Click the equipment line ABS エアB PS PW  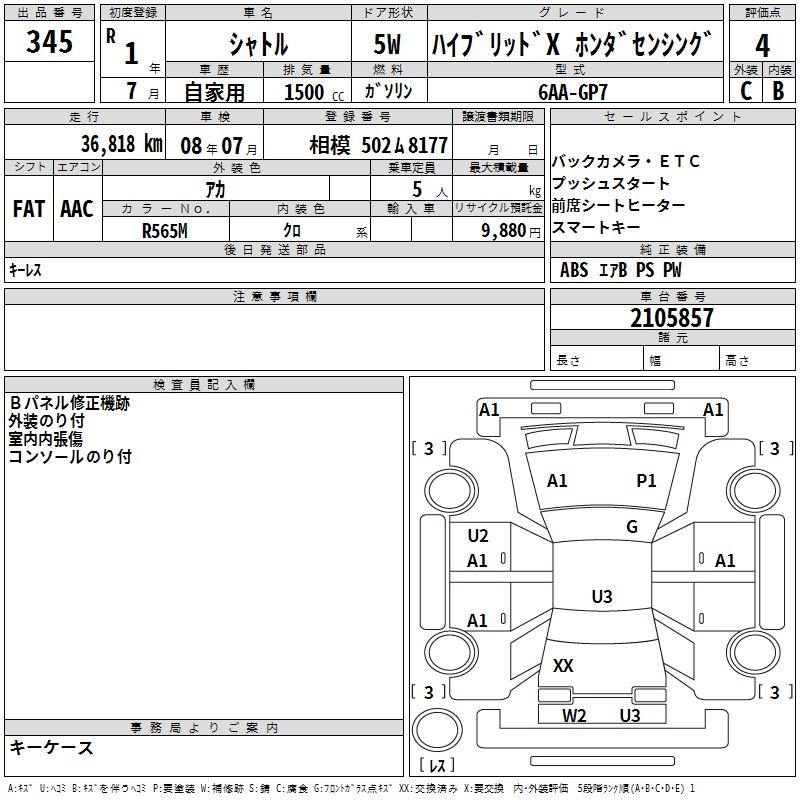[x=620, y=270]
